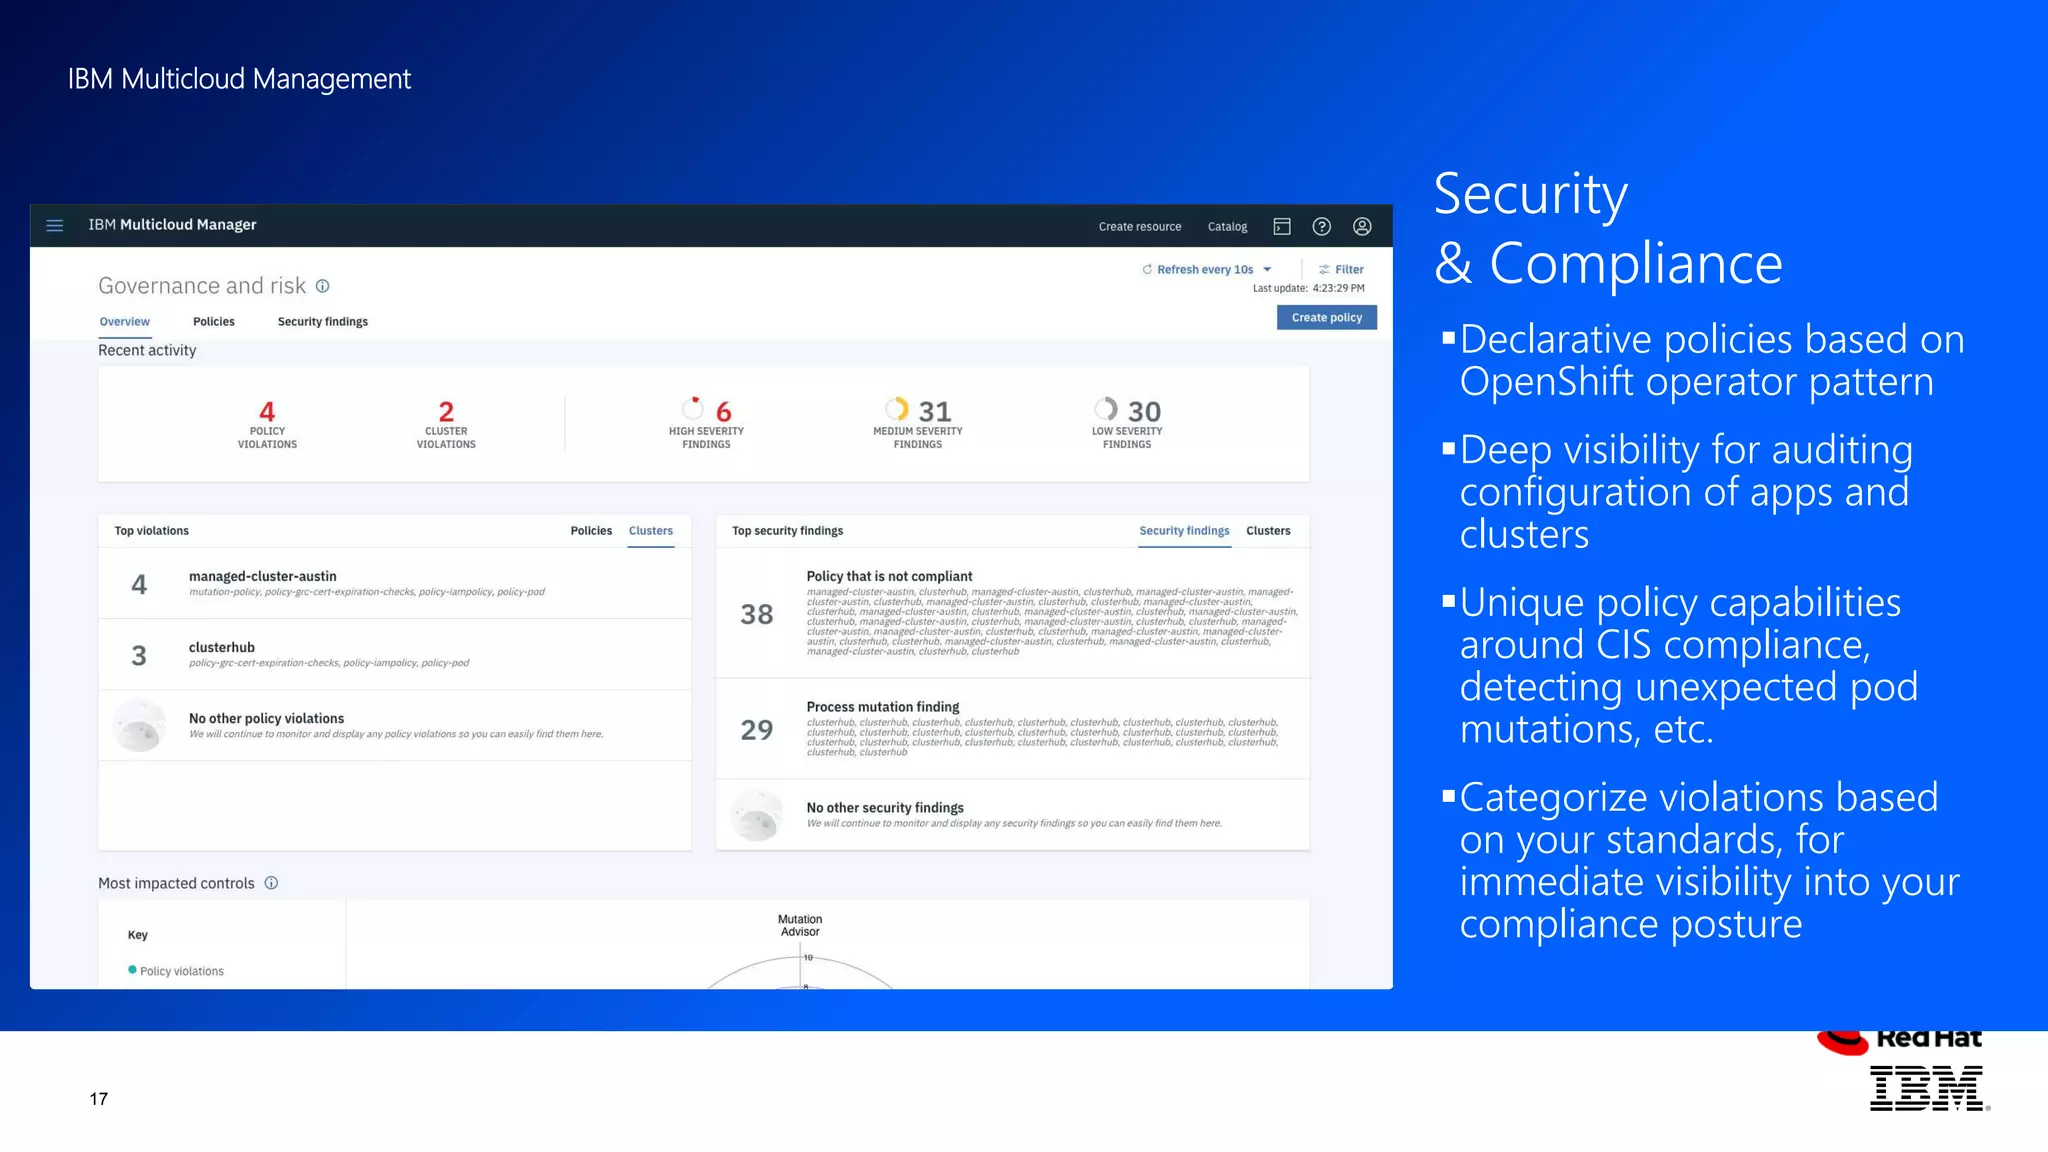Click Create resource in header
The width and height of the screenshot is (2048, 1152).
tap(1140, 227)
